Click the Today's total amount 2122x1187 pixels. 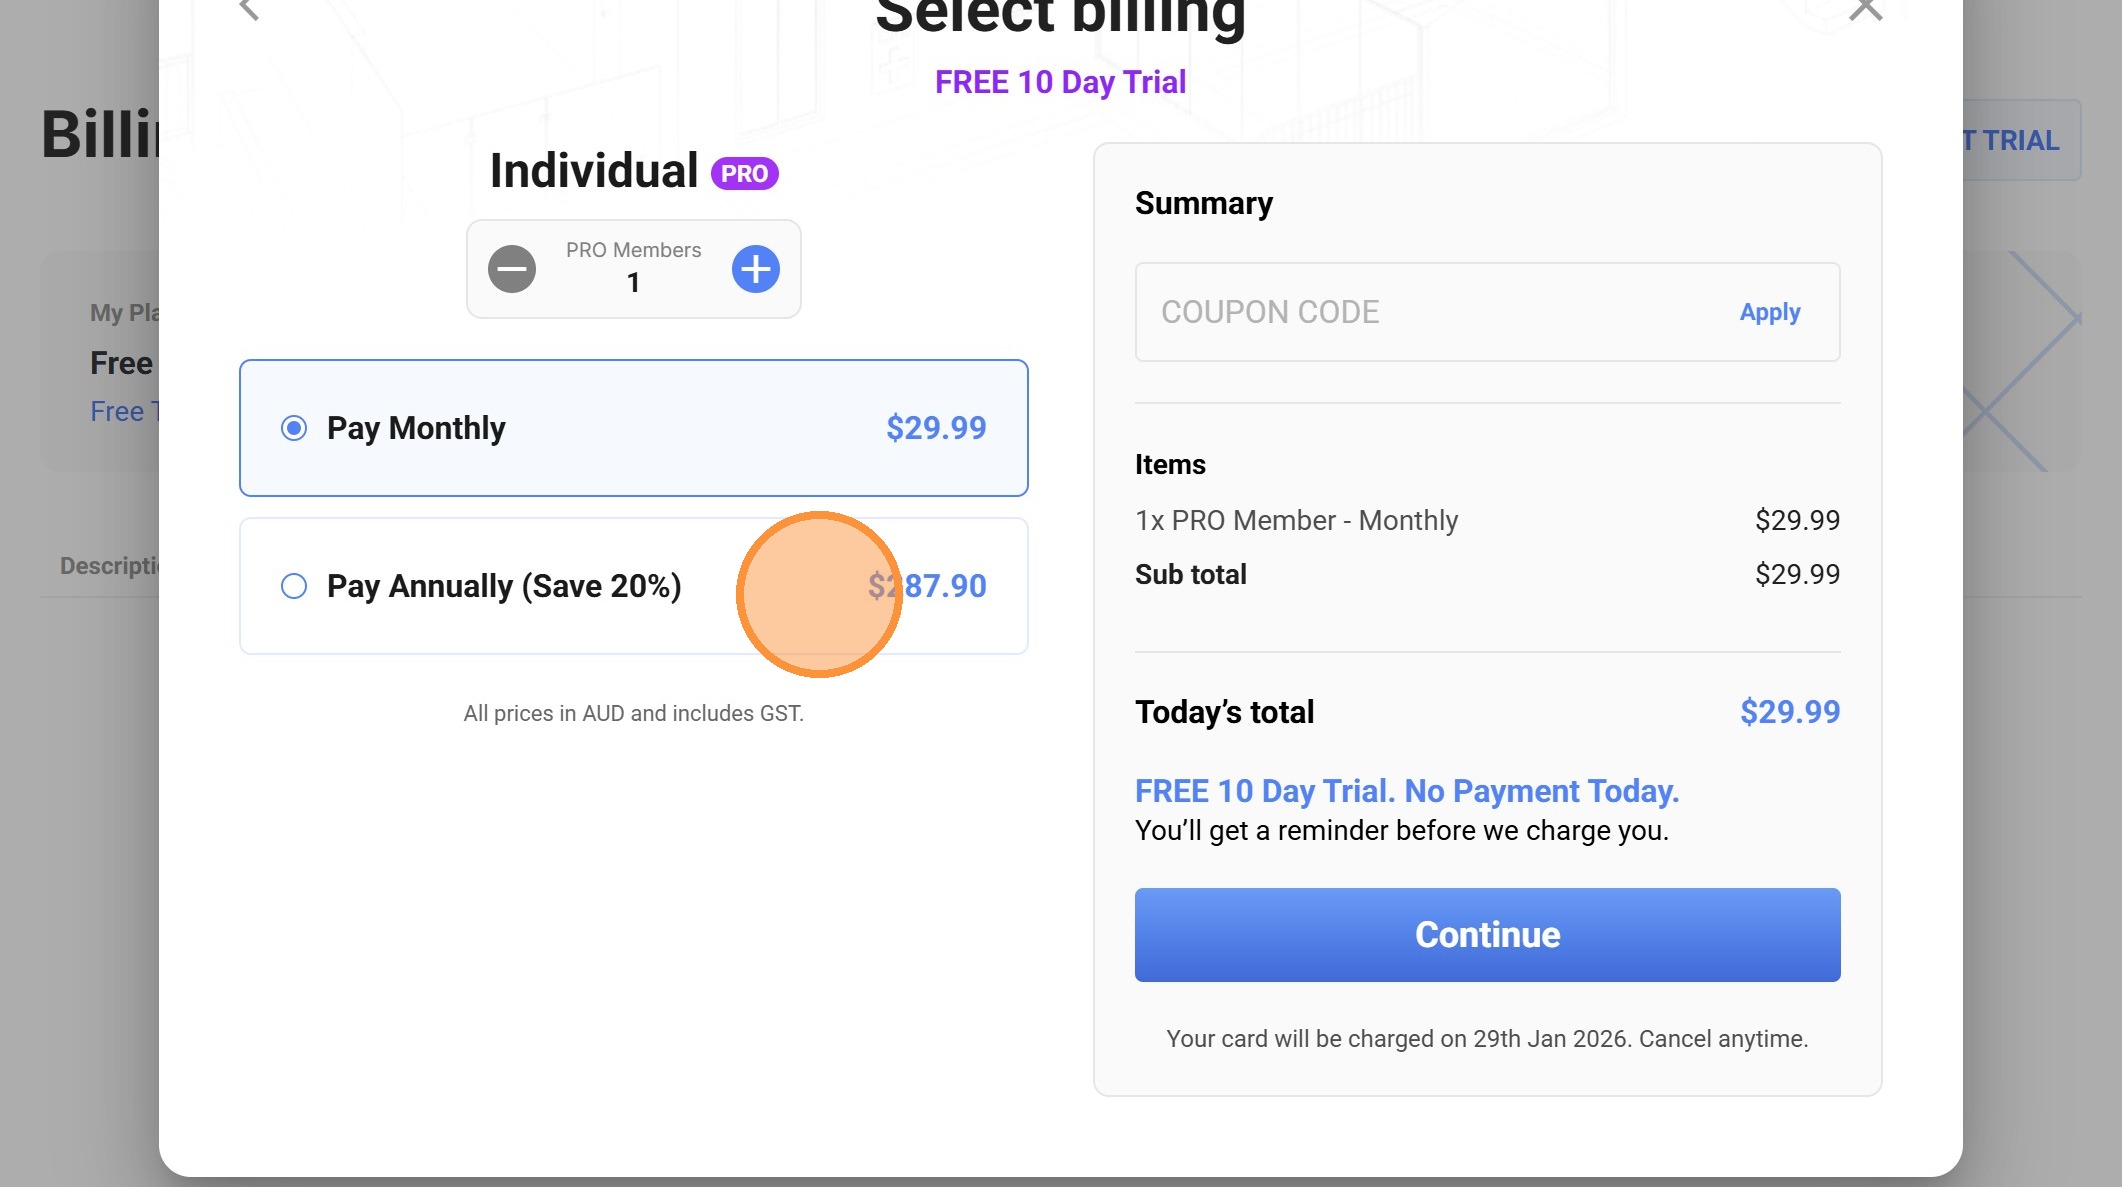coord(1789,712)
